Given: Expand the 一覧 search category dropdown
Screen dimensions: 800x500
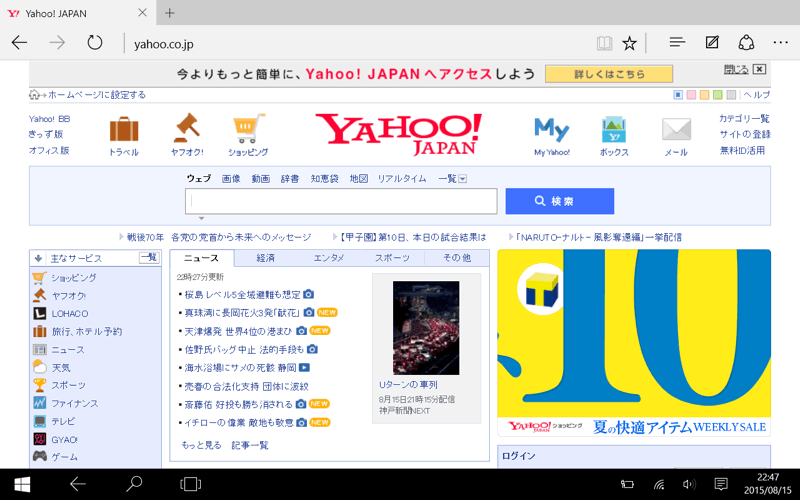Looking at the screenshot, I should click(x=462, y=179).
